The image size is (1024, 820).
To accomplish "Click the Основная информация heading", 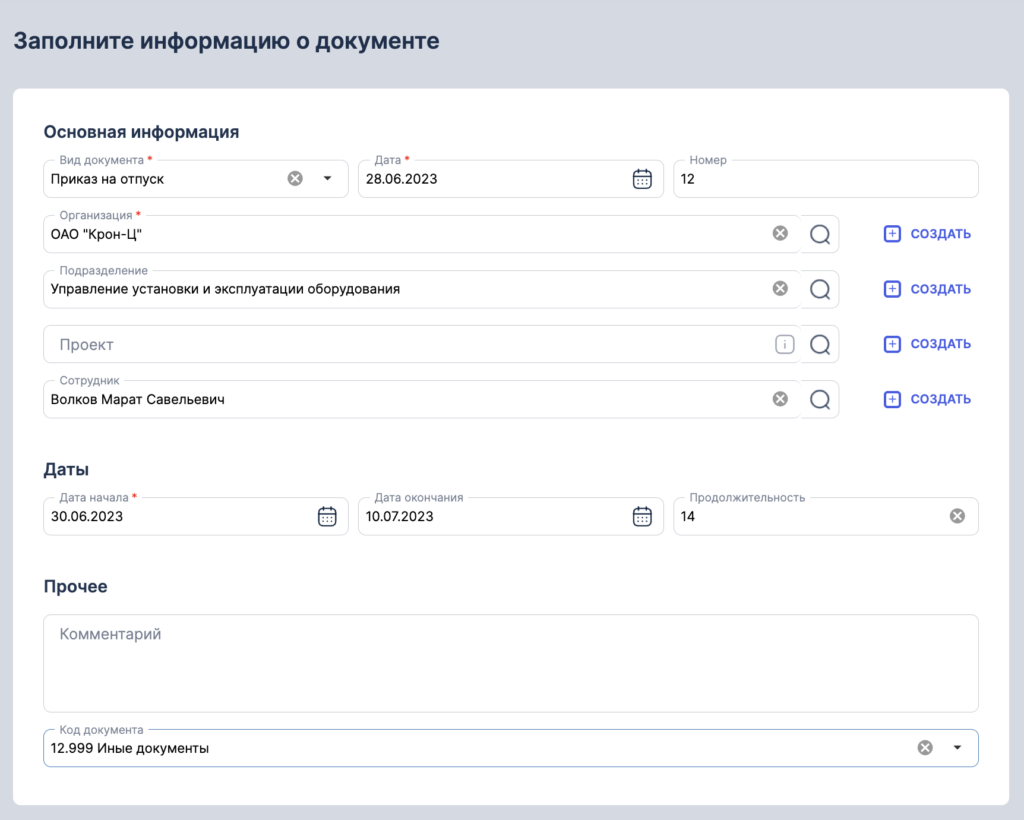I will (141, 132).
